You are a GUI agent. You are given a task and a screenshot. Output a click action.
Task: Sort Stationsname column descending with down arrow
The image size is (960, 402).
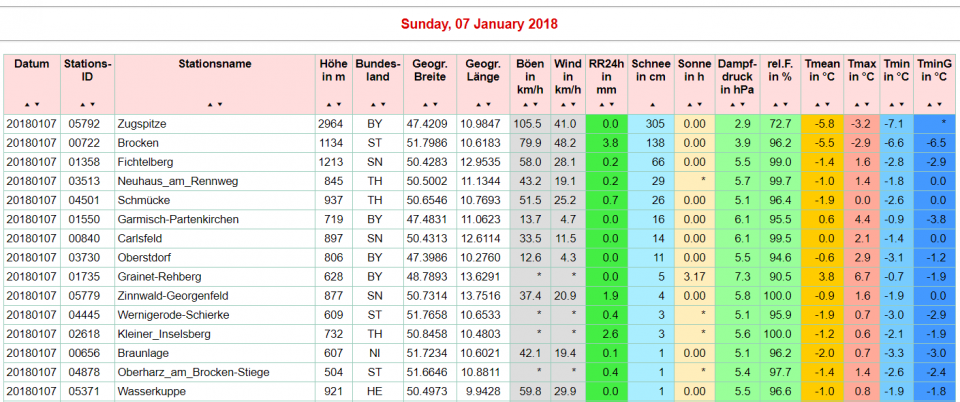coord(219,104)
